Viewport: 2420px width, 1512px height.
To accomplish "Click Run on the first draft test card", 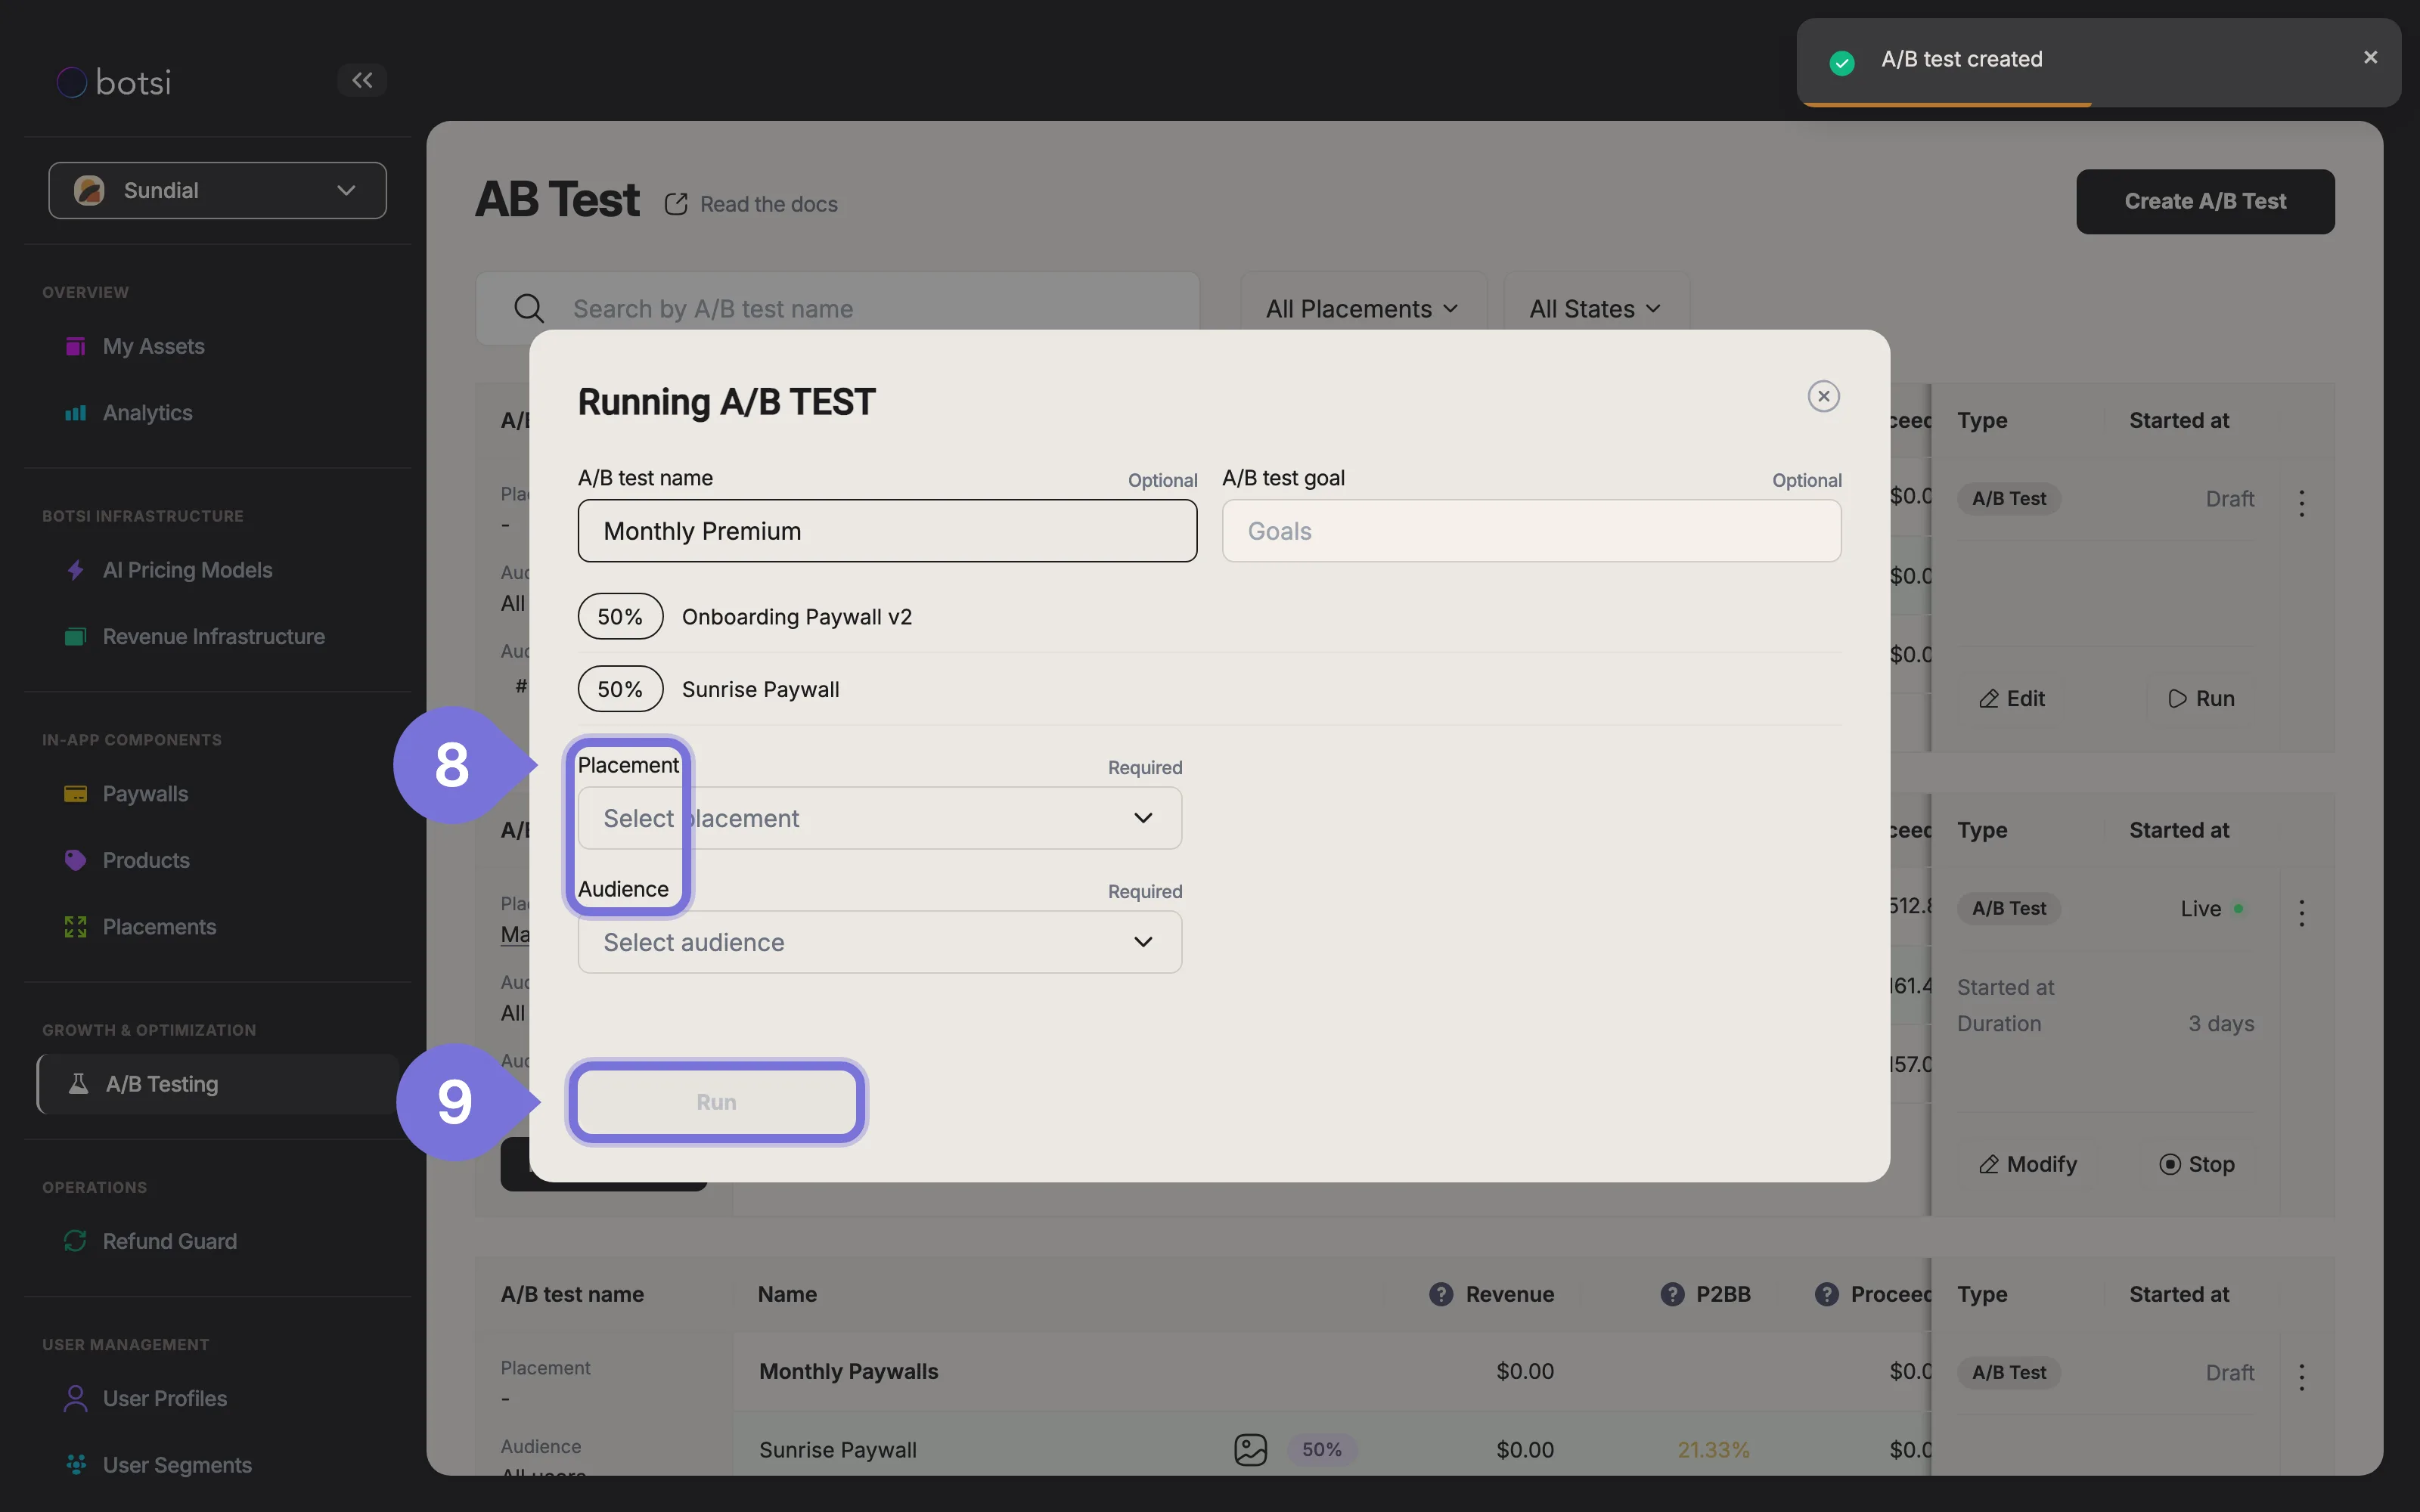I will (x=2201, y=698).
